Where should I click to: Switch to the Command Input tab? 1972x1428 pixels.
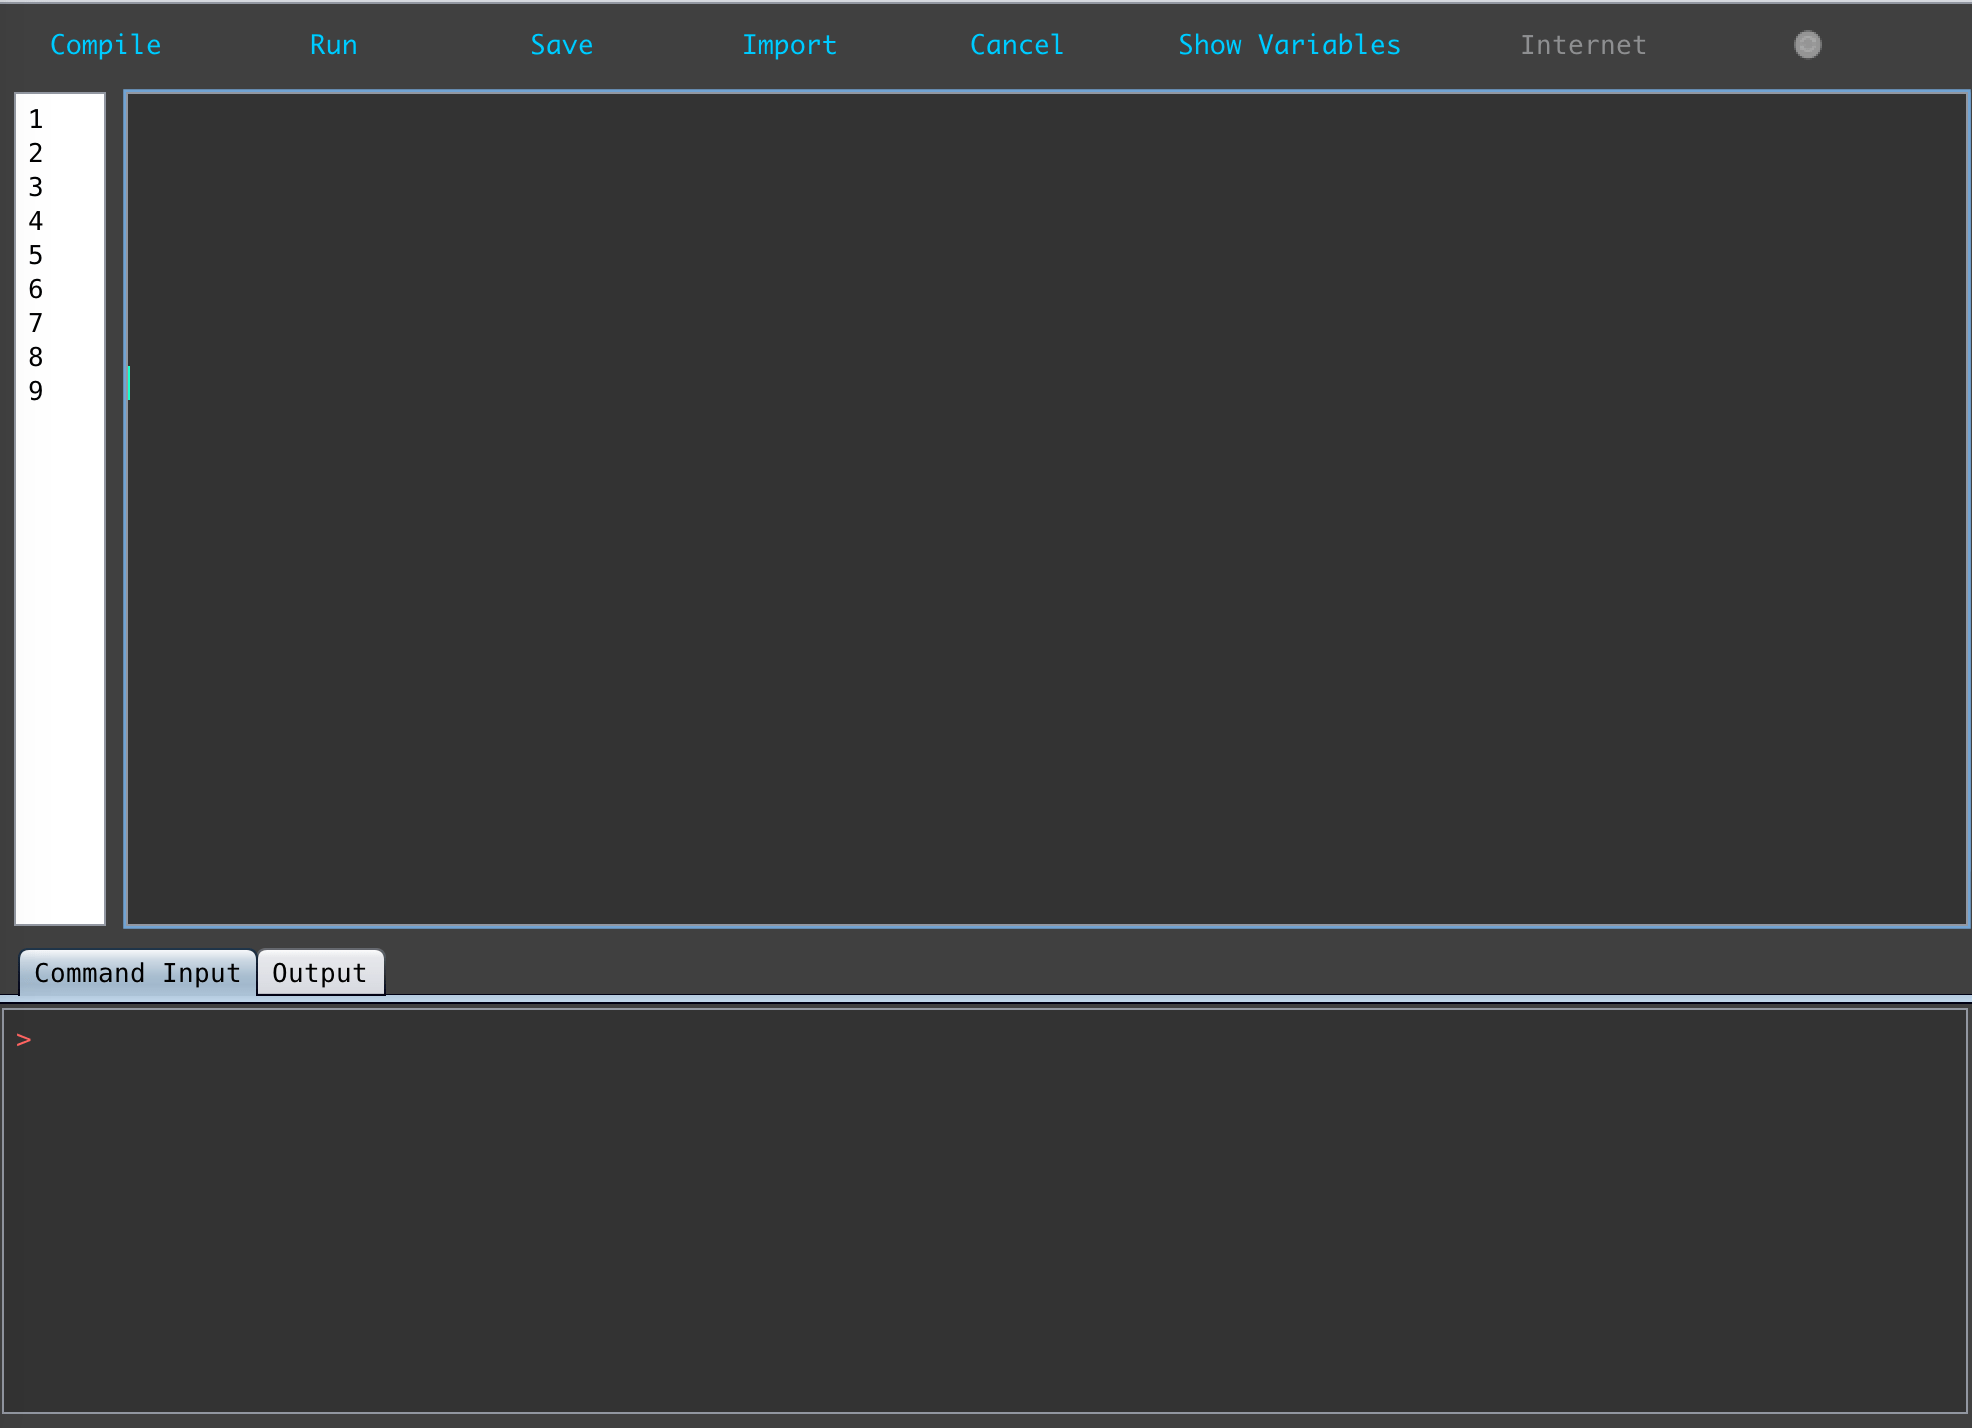136,971
